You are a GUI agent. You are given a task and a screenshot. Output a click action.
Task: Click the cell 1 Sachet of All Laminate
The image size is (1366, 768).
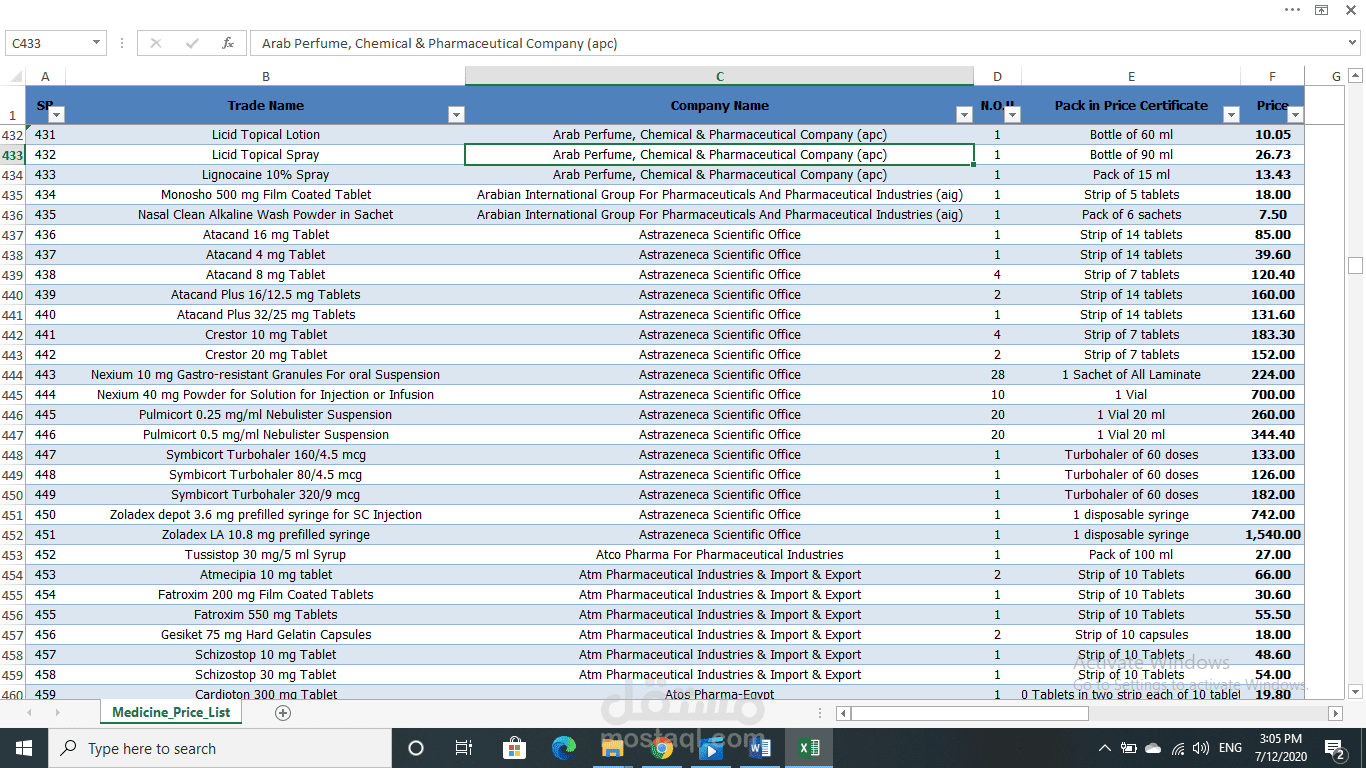[1131, 375]
